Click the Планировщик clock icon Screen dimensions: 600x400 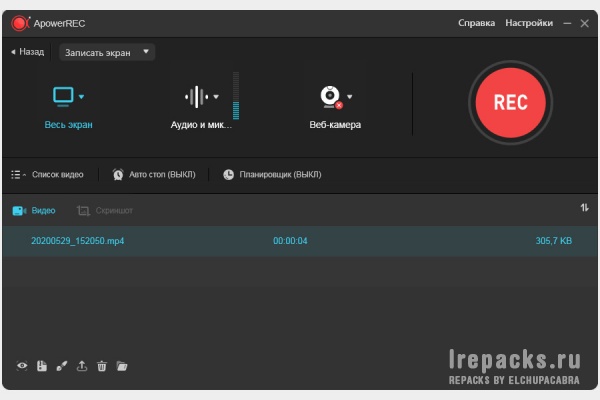click(228, 175)
